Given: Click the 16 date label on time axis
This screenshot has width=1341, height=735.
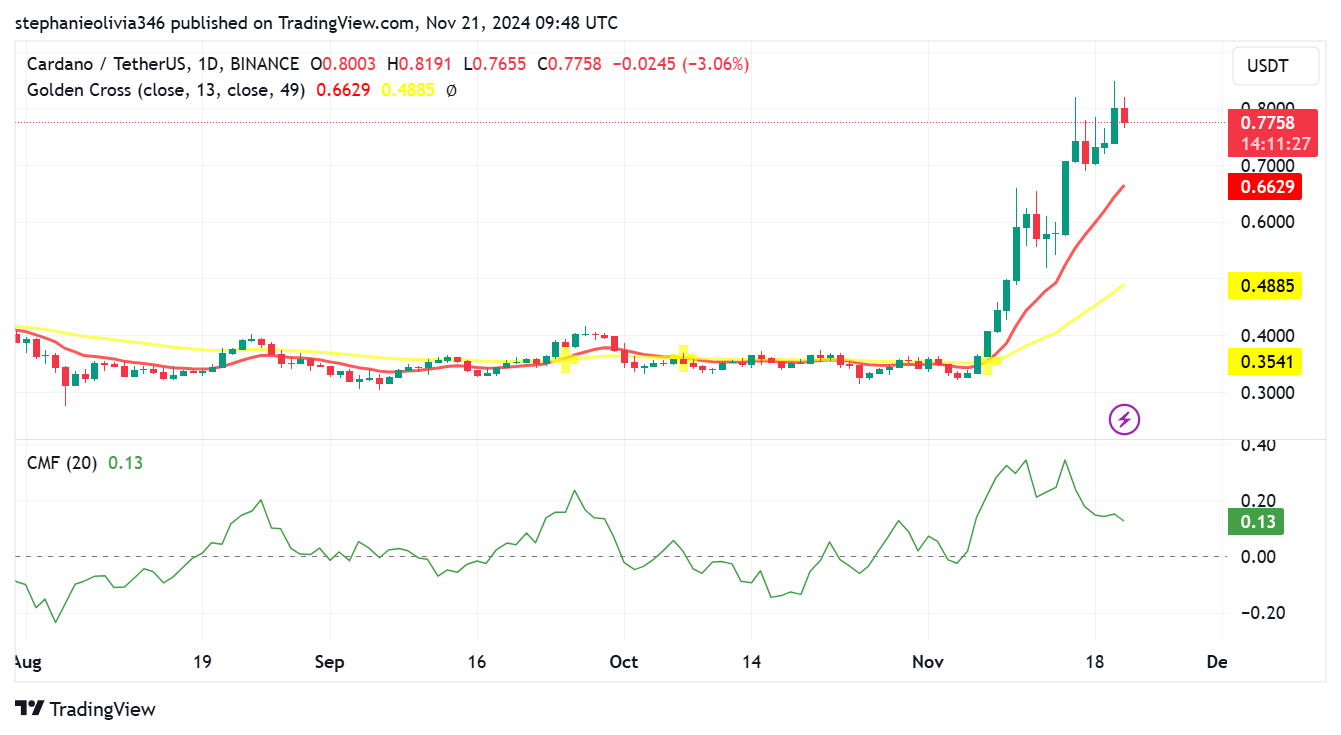Looking at the screenshot, I should 476,662.
